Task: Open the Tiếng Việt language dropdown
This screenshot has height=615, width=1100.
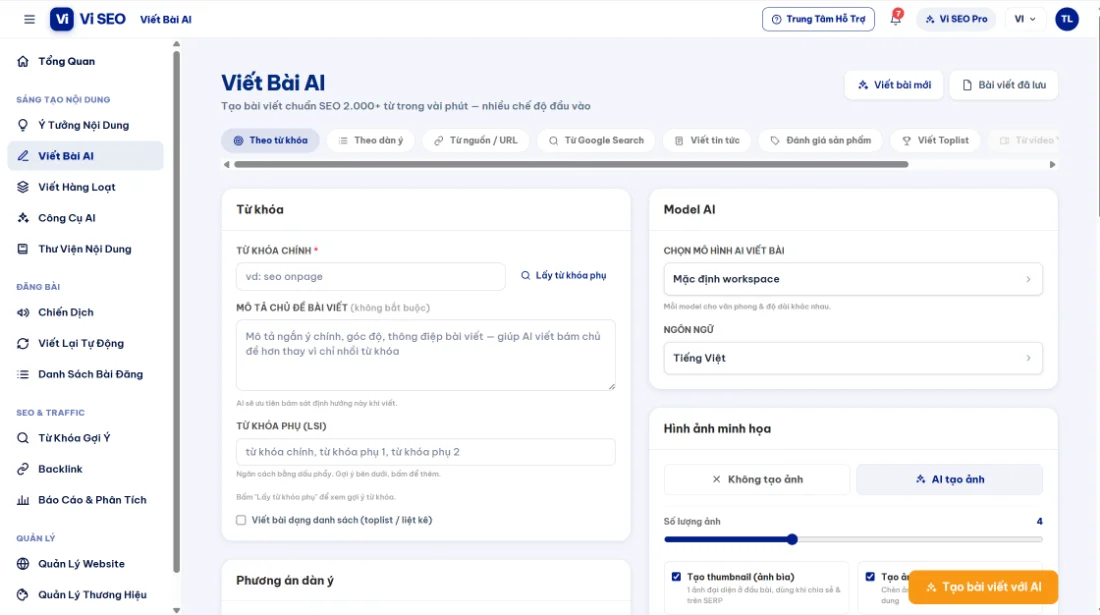Action: coord(852,358)
